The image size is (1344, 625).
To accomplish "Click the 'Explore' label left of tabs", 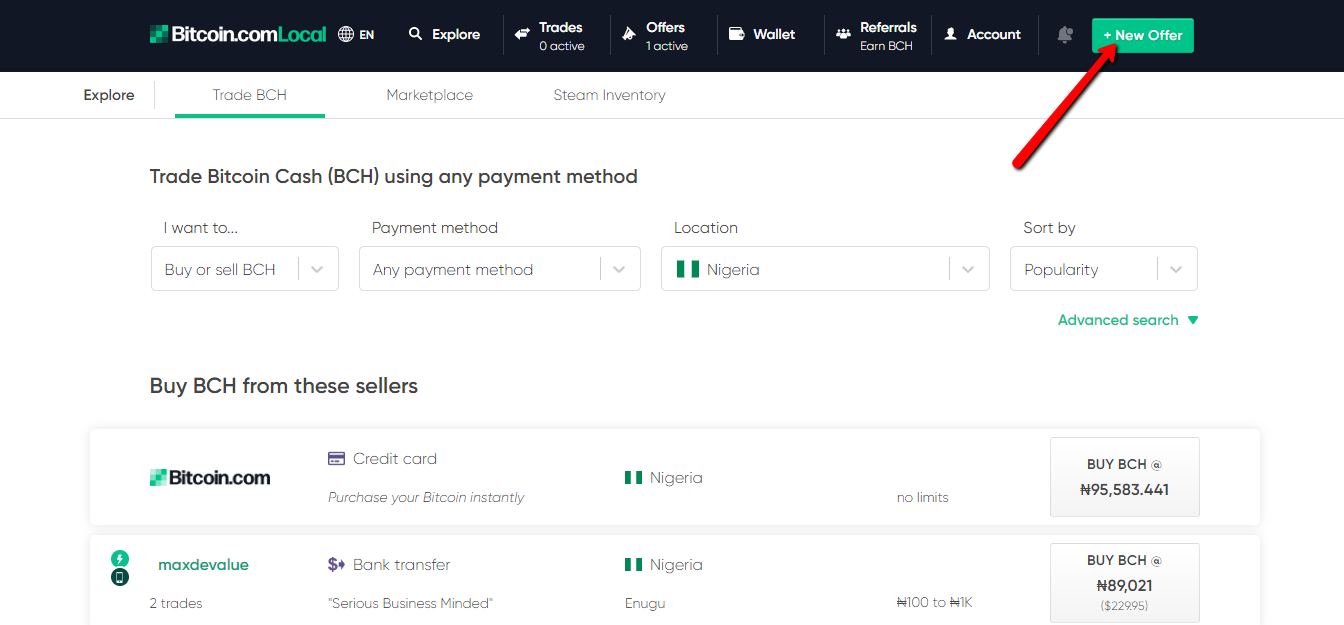I will (109, 95).
